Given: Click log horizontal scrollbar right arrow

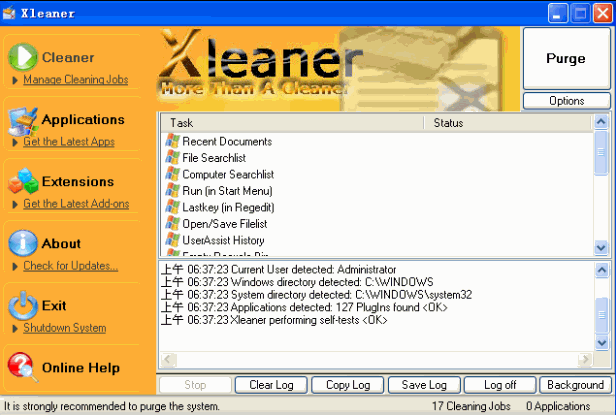Looking at the screenshot, I should (585, 359).
